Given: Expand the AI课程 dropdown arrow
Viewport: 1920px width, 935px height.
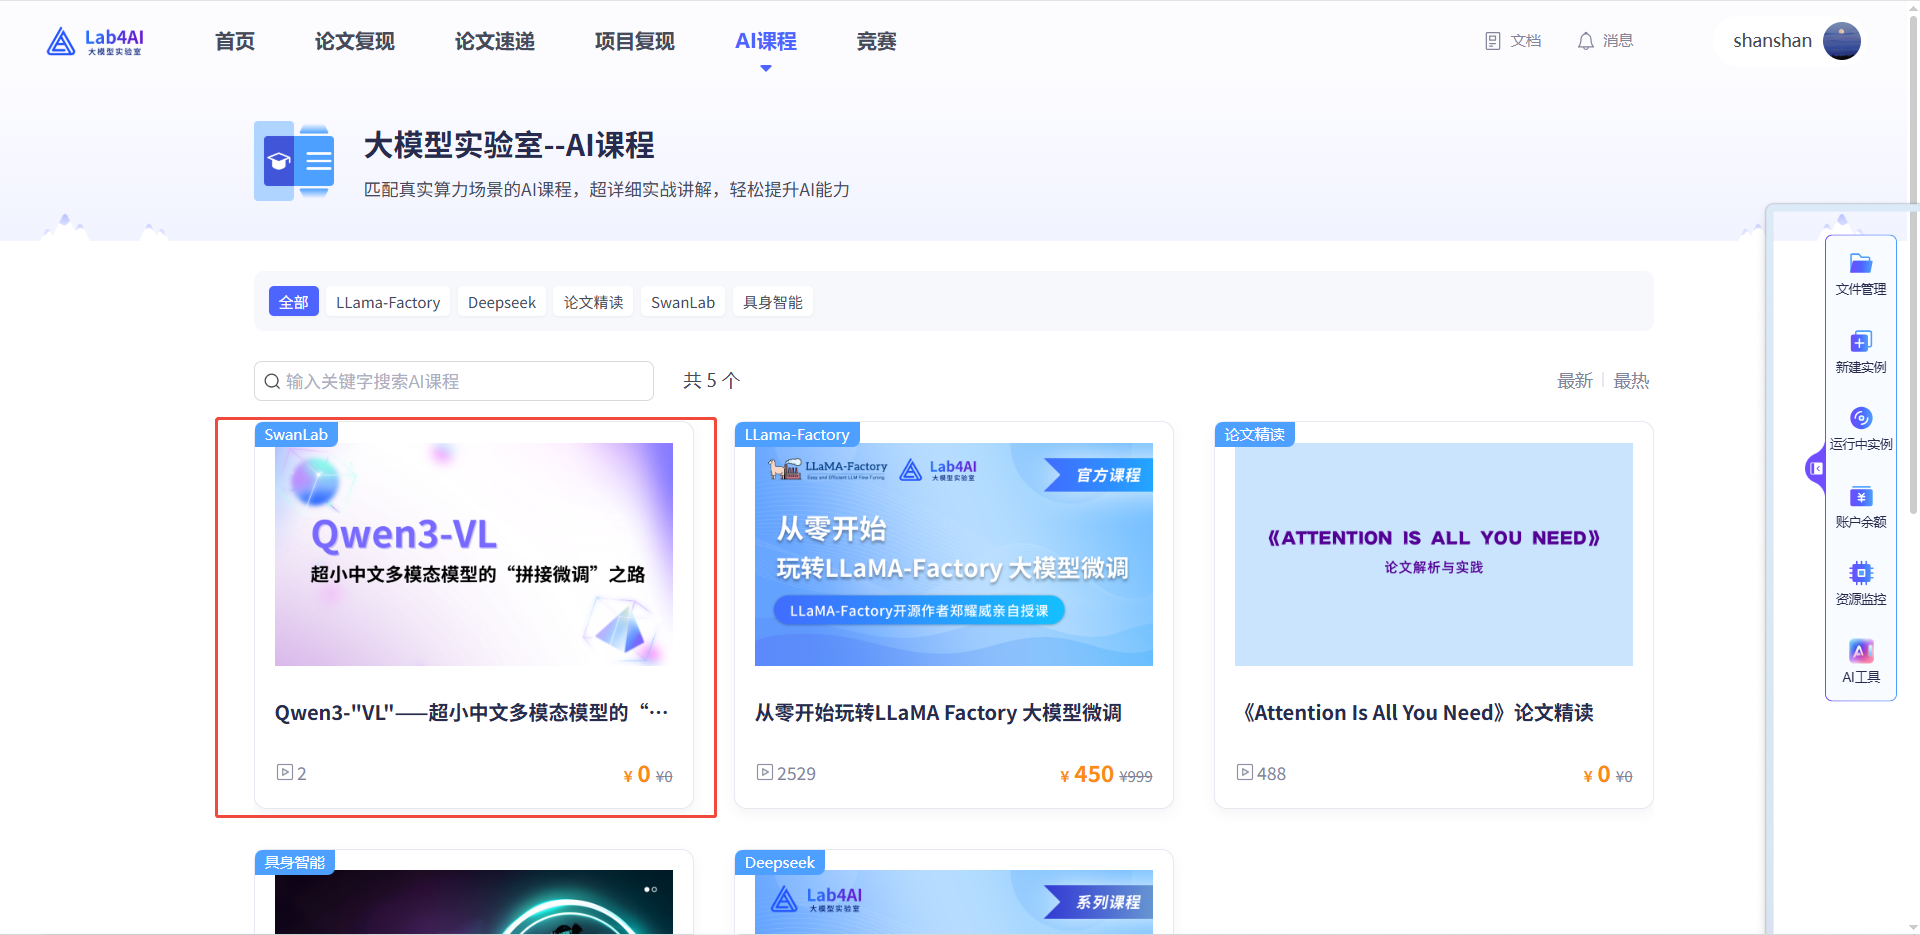Looking at the screenshot, I should pos(766,68).
